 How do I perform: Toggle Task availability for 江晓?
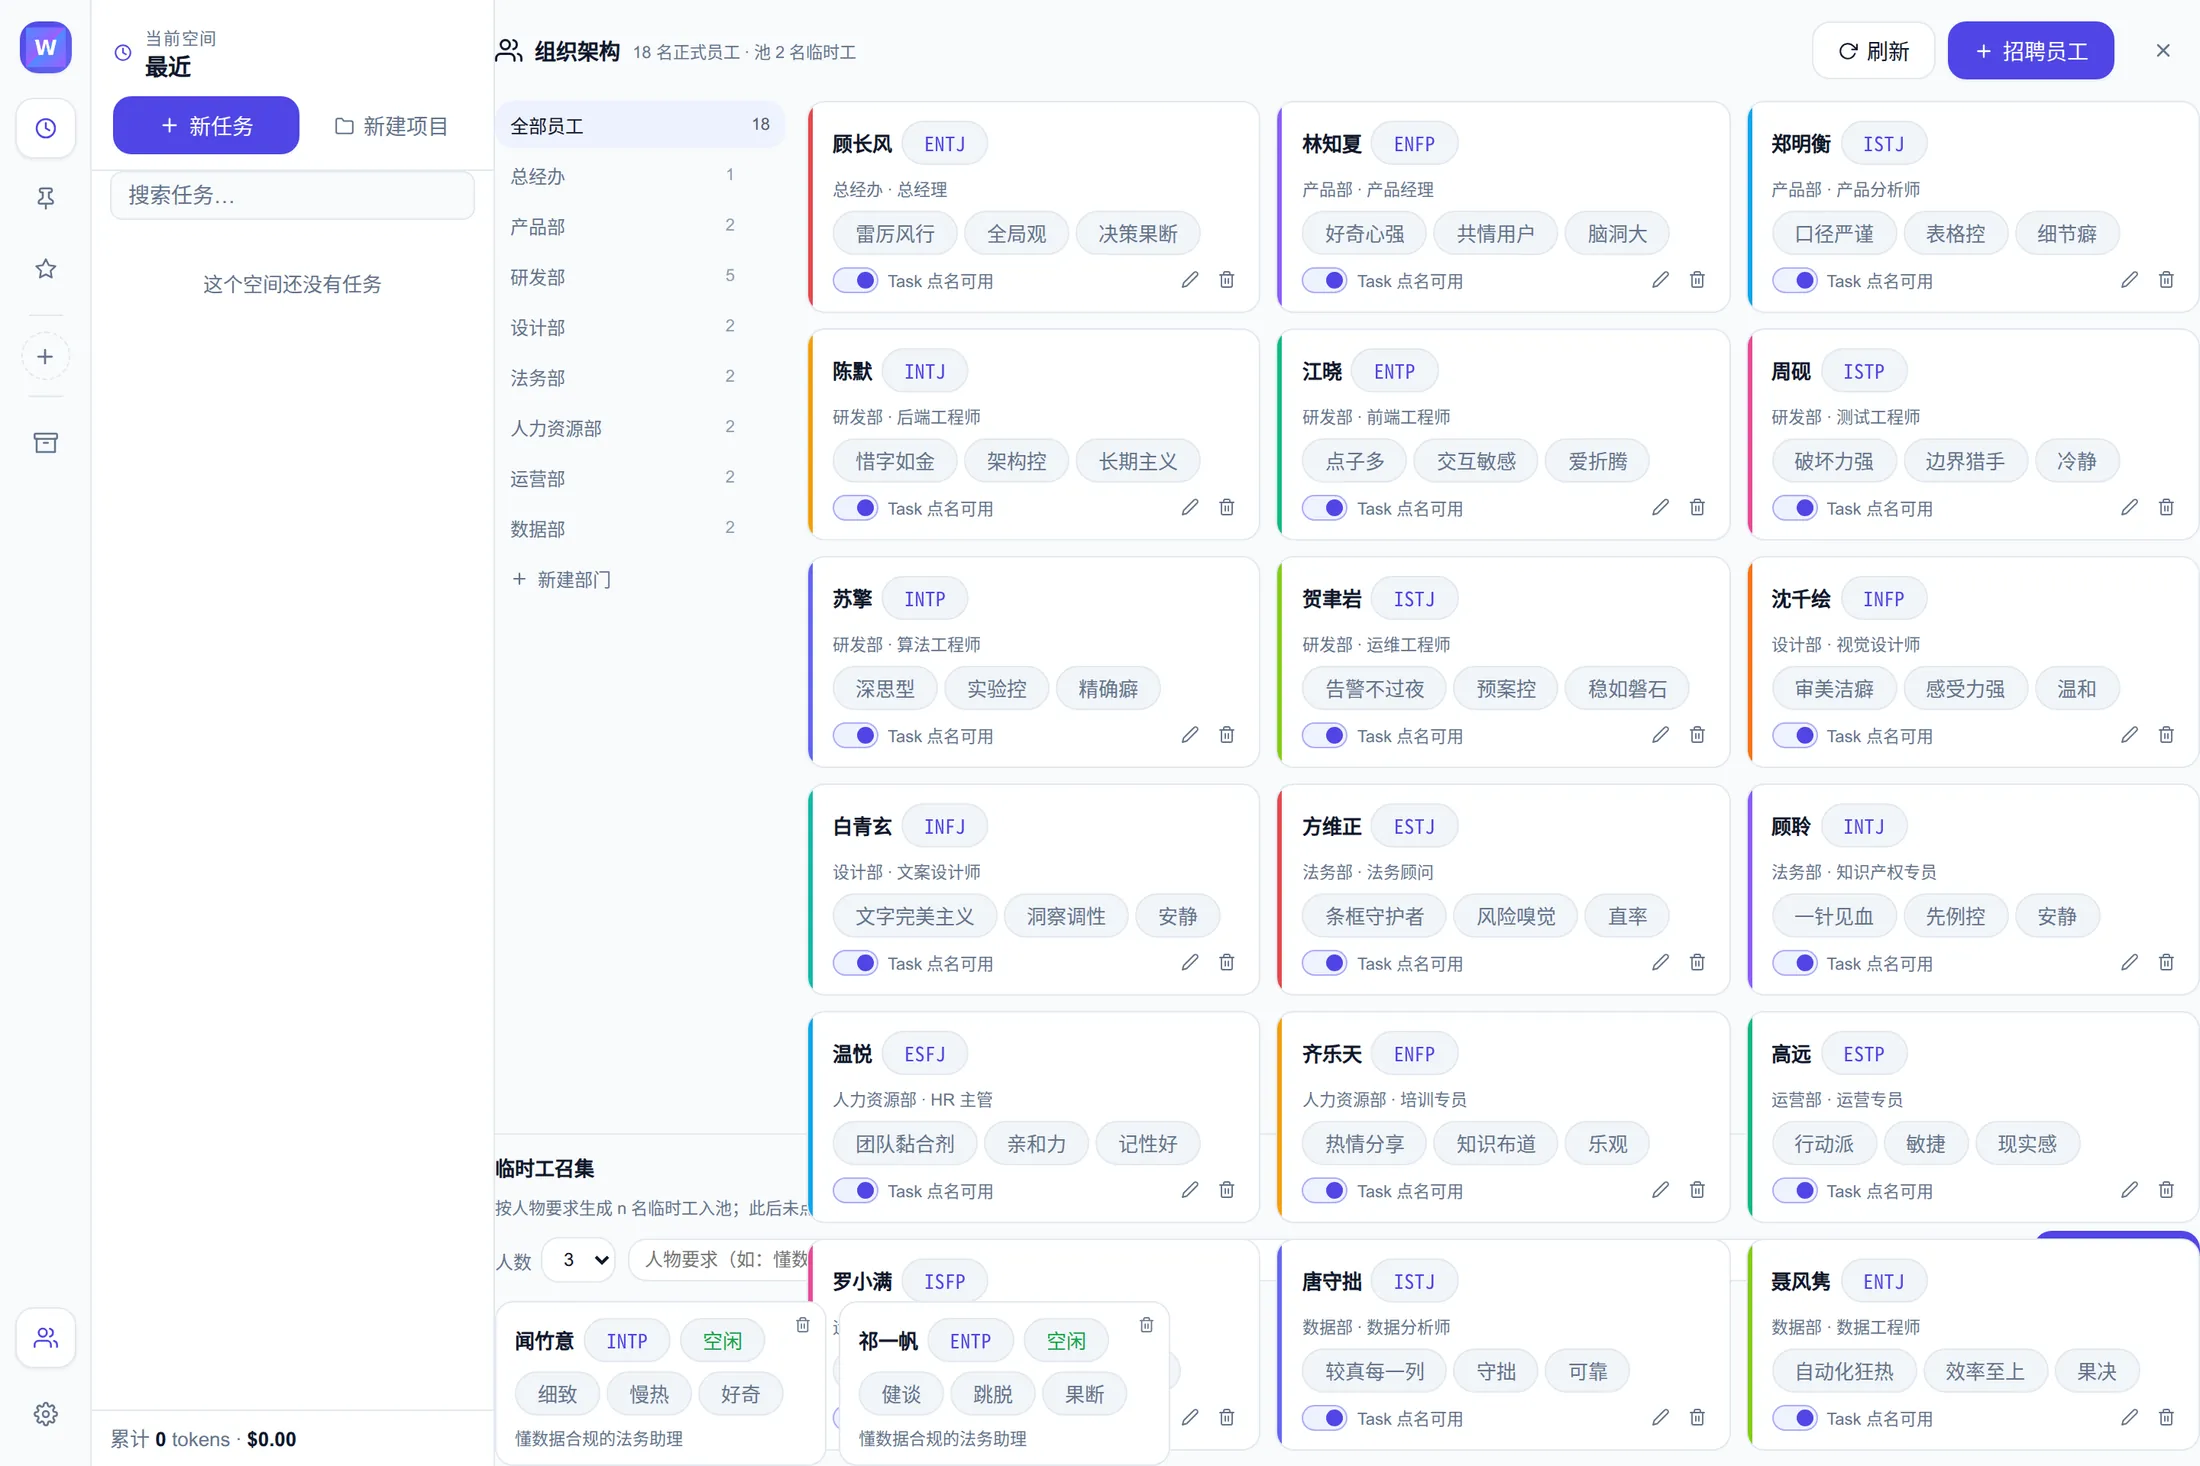pos(1324,508)
